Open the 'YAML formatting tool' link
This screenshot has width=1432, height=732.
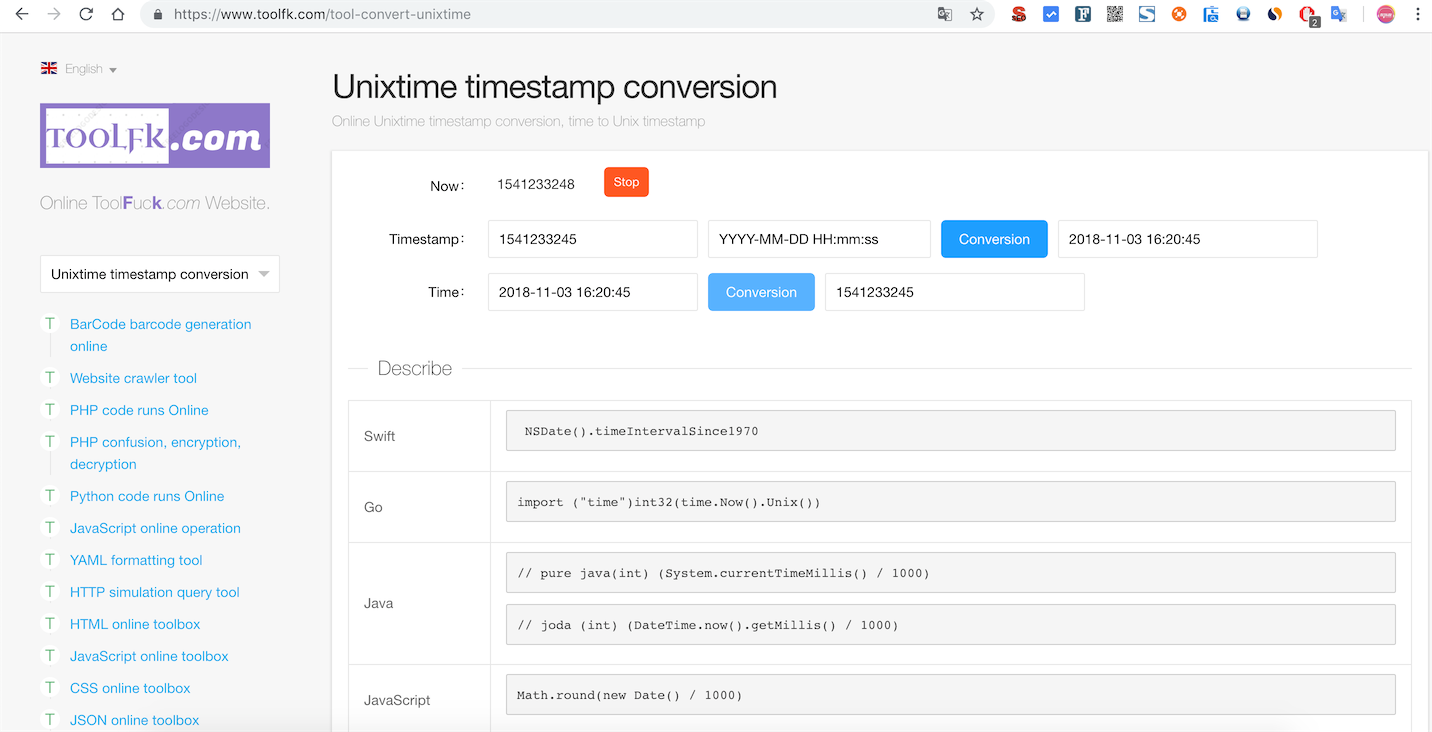pyautogui.click(x=136, y=560)
